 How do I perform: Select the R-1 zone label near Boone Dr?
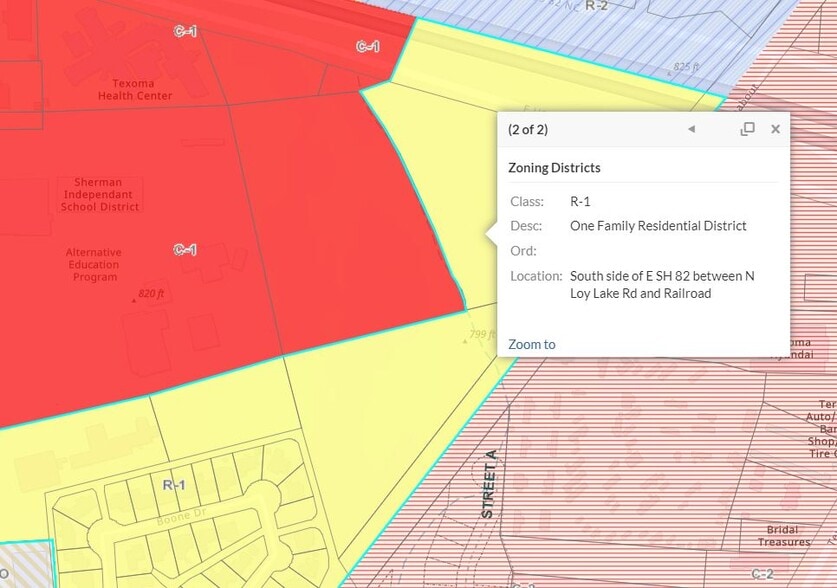point(174,485)
